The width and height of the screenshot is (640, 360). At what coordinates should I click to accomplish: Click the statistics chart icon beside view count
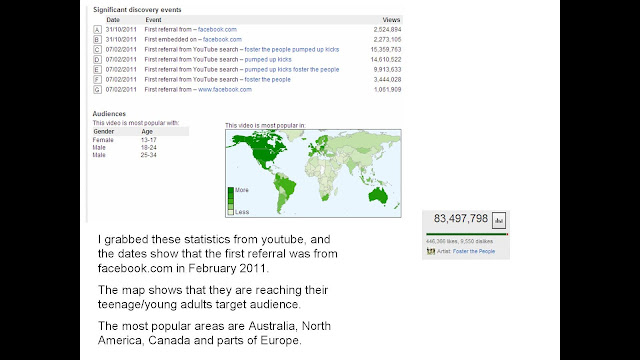pyautogui.click(x=499, y=220)
